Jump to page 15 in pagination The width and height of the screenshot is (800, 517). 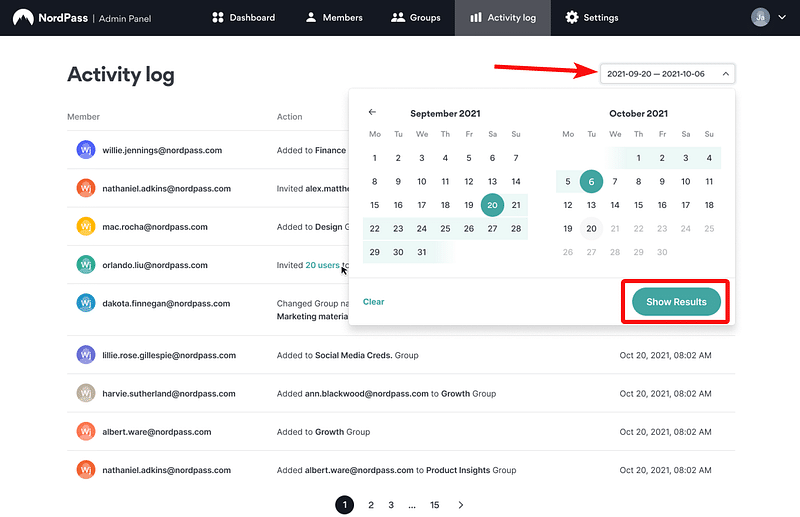point(435,505)
